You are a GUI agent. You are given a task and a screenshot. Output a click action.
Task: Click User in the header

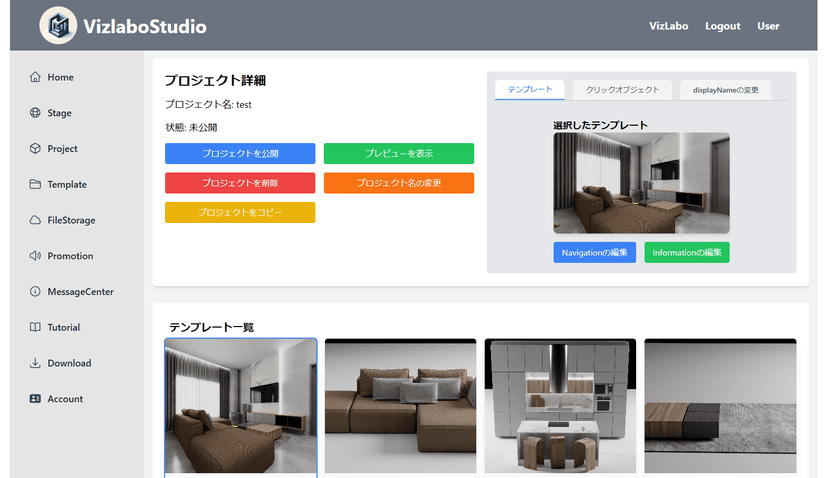768,26
